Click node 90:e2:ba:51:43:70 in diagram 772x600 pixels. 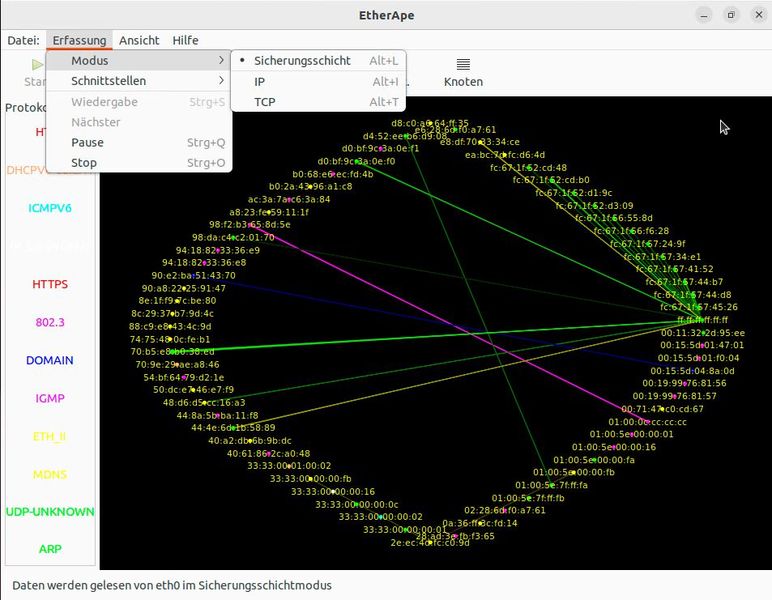[193, 276]
